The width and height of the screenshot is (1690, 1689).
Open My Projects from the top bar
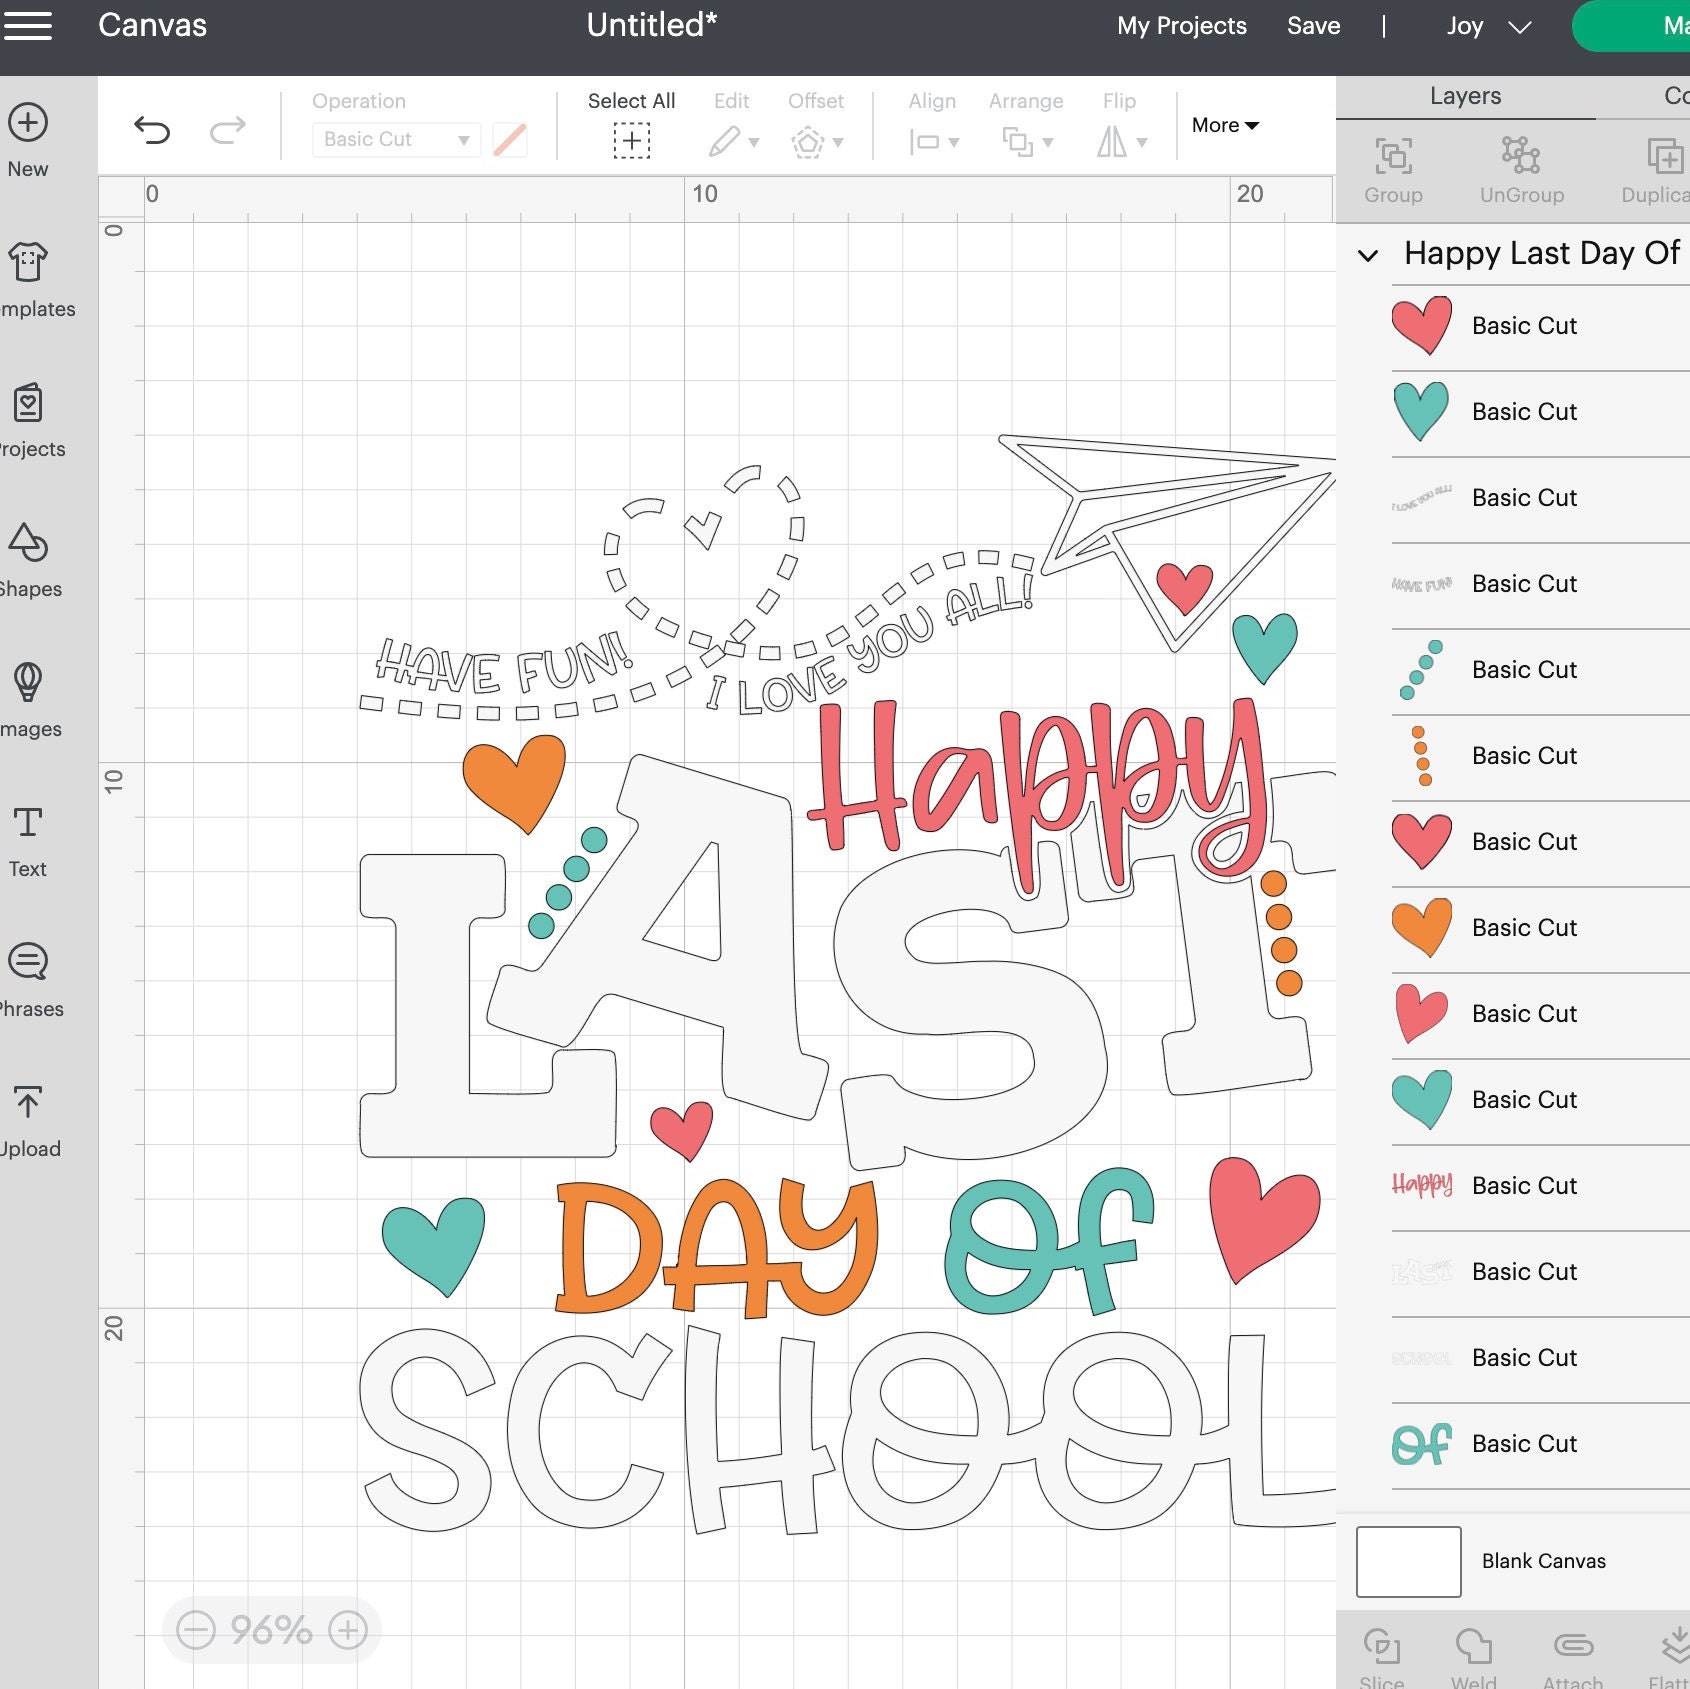[1181, 26]
